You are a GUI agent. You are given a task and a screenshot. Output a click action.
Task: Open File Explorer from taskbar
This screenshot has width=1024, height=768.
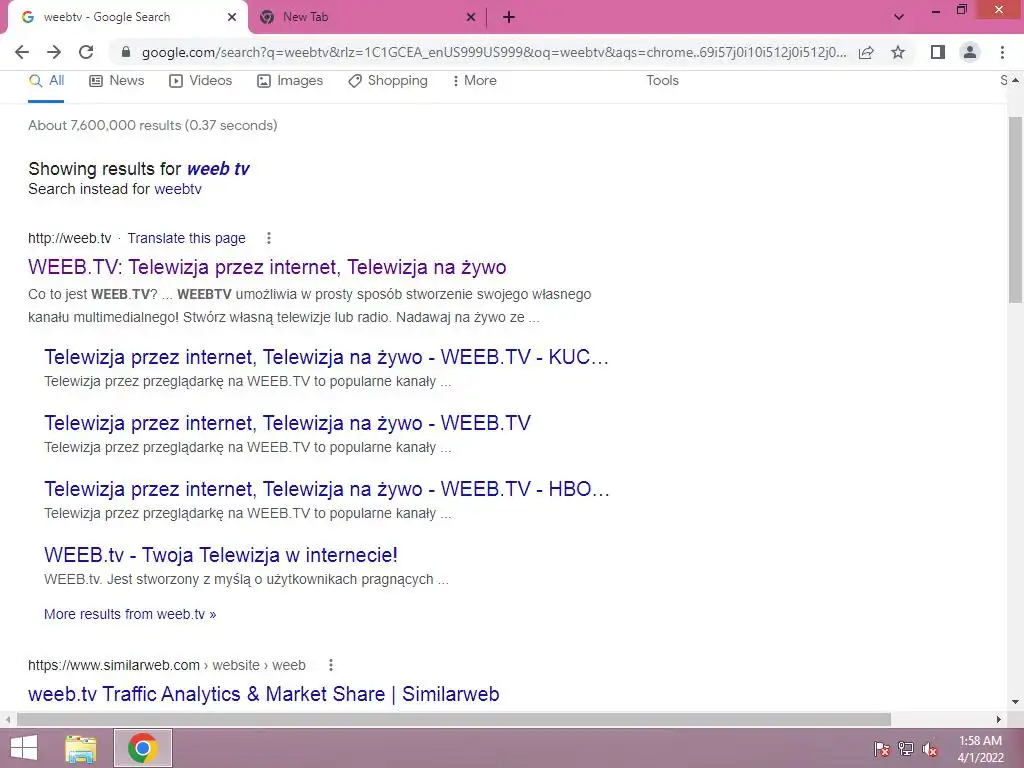[80, 748]
